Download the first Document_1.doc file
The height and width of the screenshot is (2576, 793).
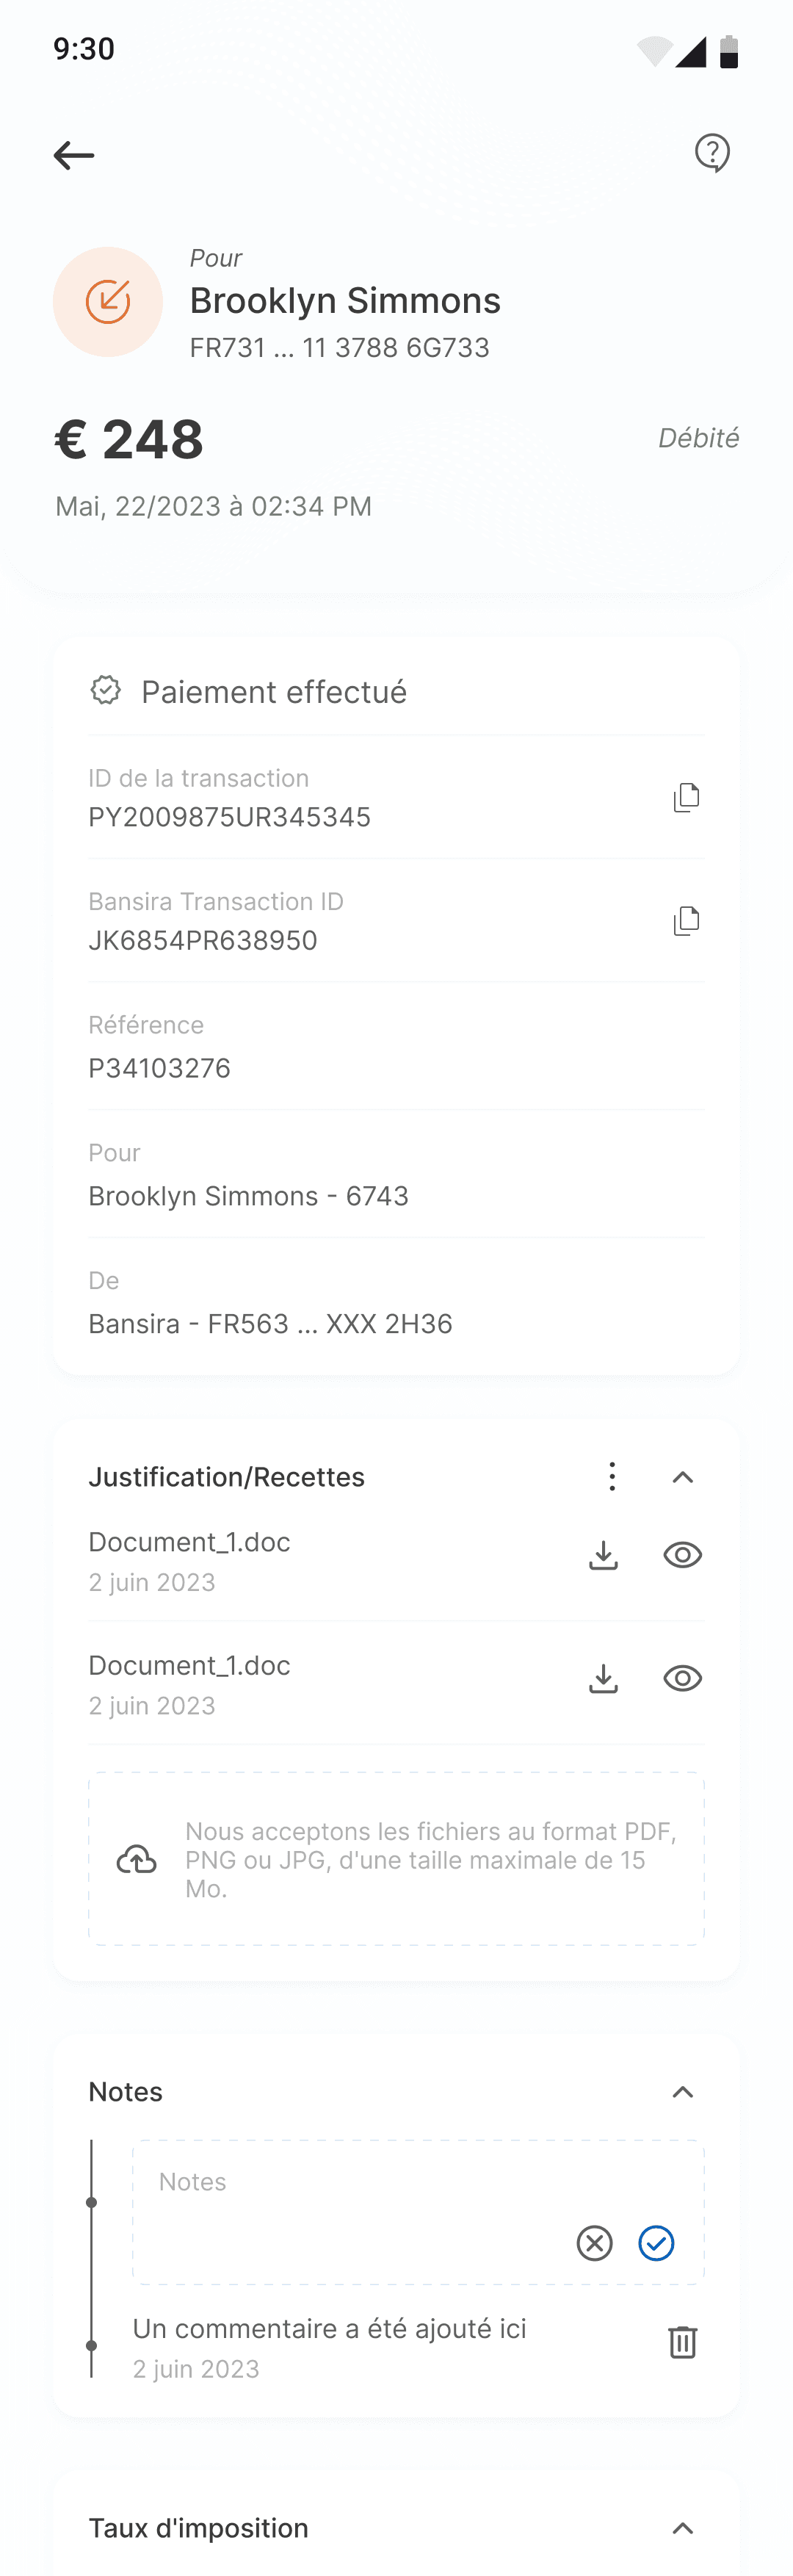603,1555
